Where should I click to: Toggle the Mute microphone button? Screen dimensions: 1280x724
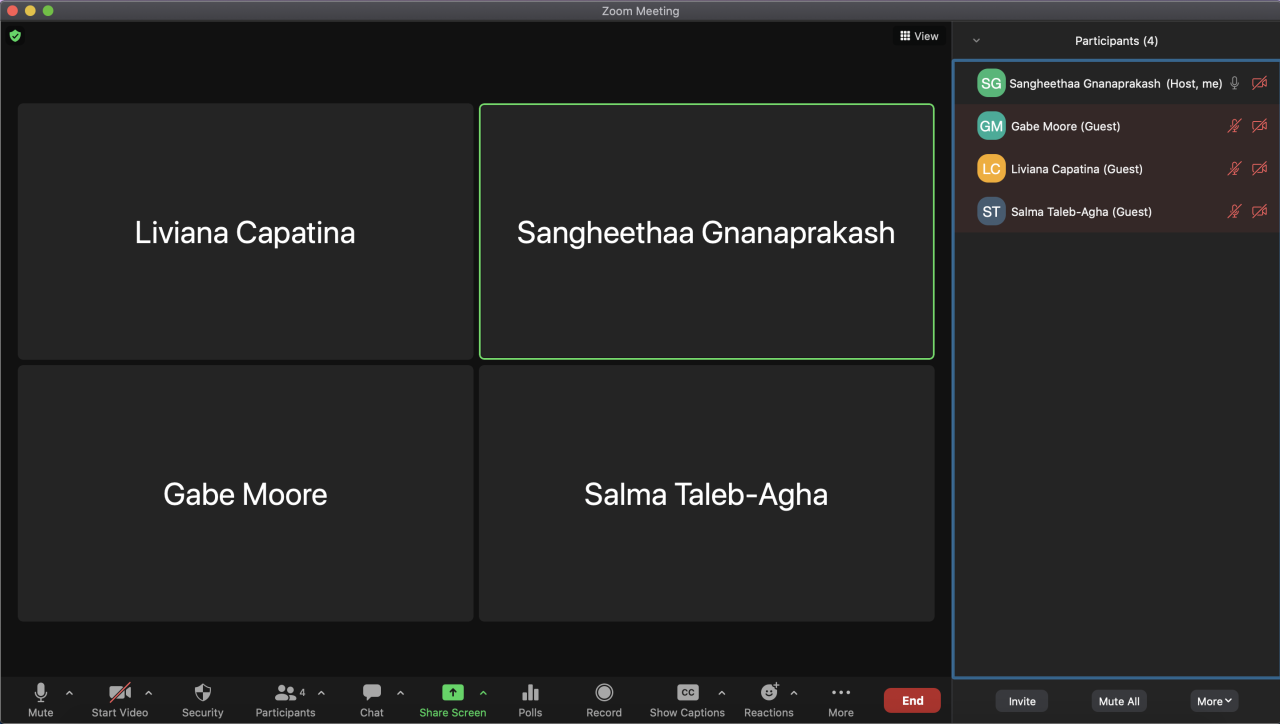[x=41, y=693]
